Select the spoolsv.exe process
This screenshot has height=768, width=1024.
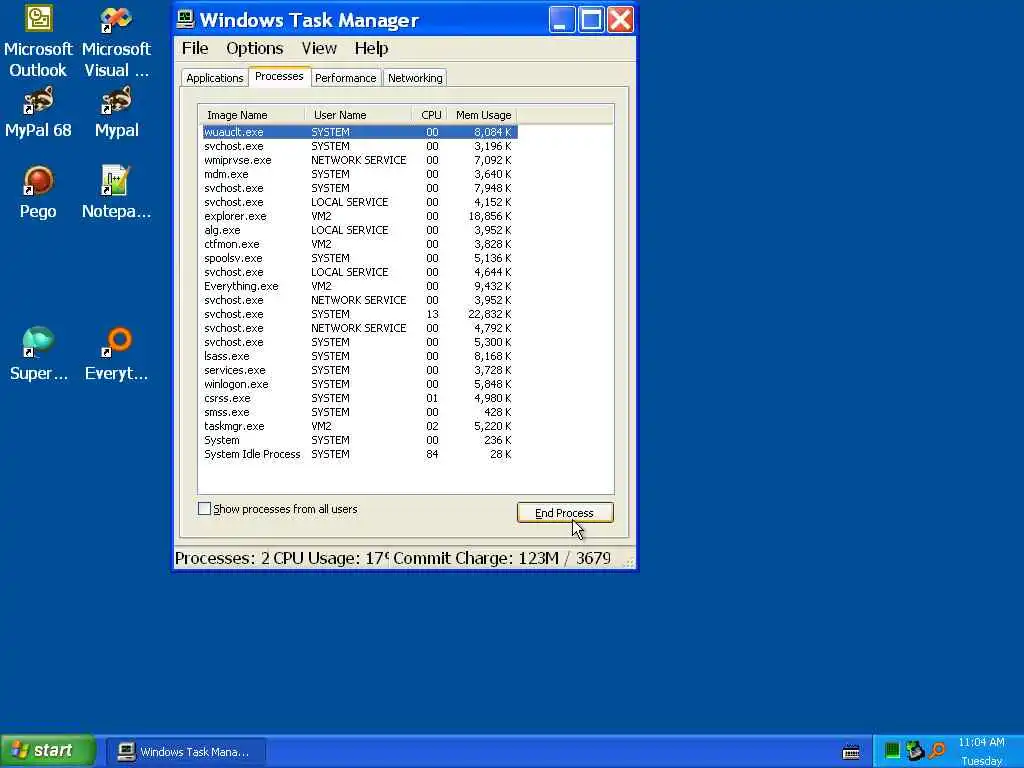(x=359, y=258)
